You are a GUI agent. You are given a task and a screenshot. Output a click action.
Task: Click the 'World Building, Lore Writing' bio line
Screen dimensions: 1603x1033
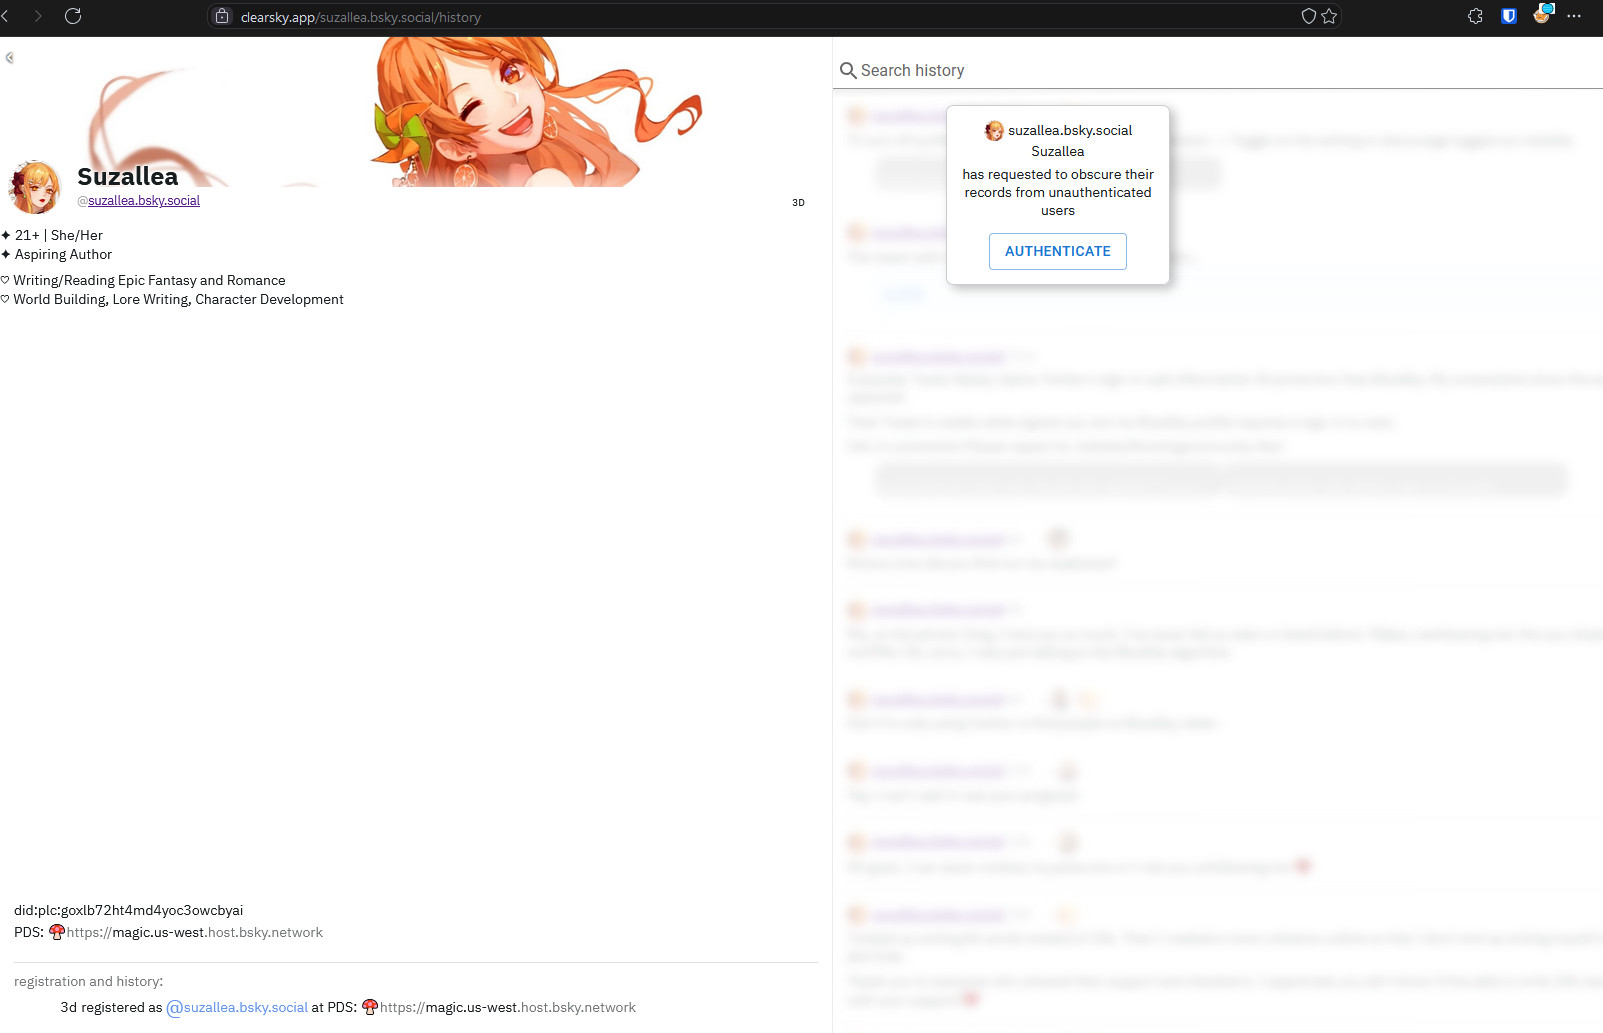coord(178,299)
